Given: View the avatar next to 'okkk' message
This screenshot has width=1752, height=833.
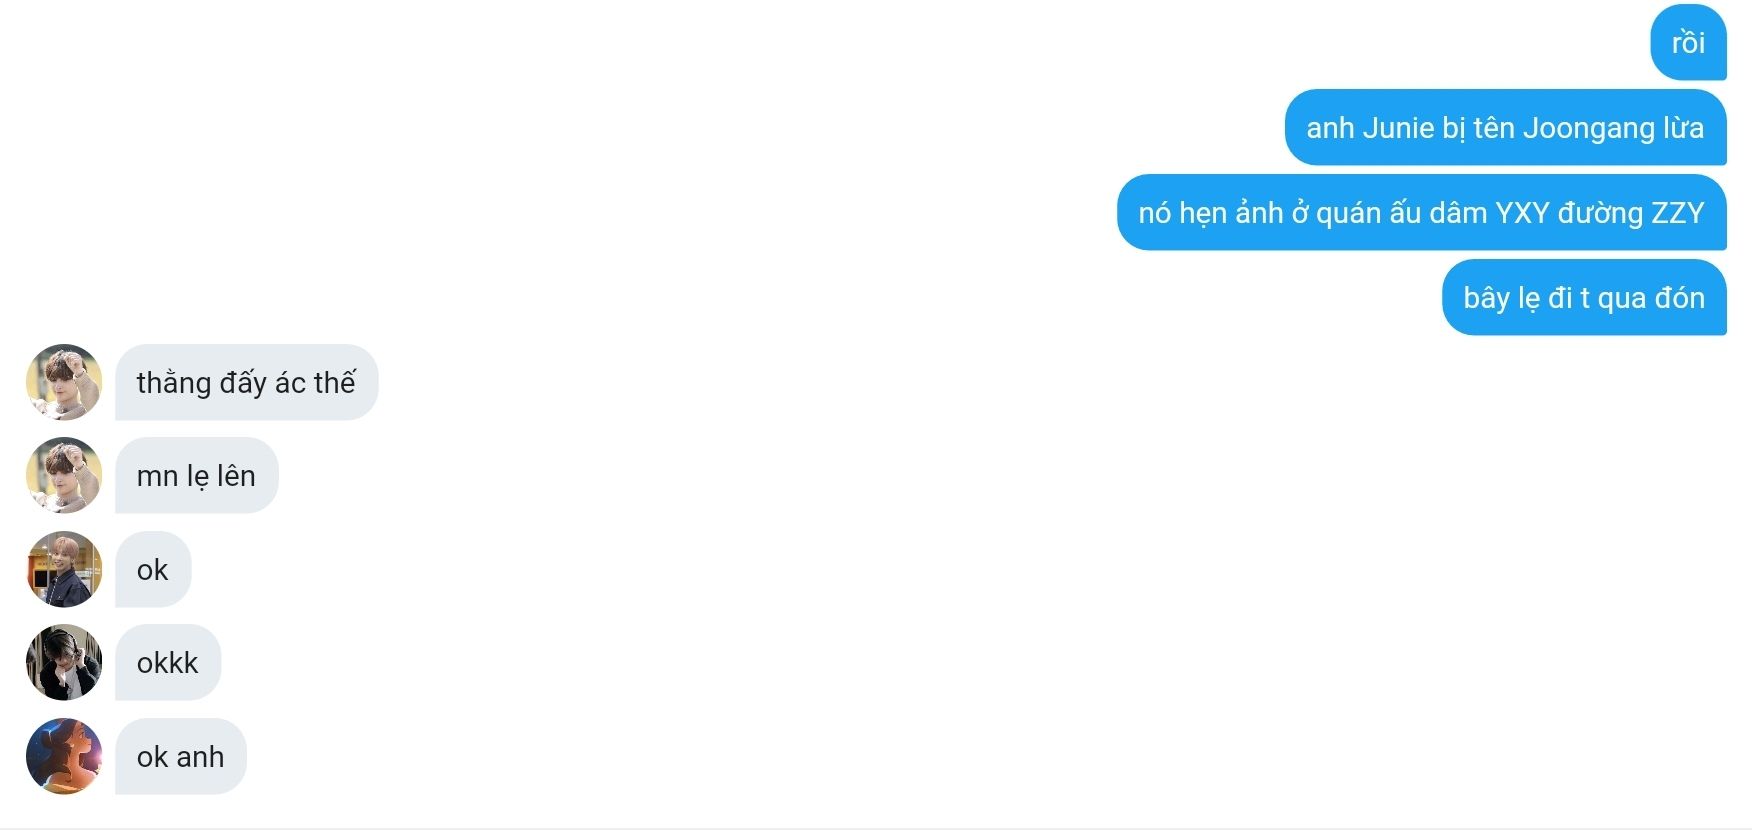Looking at the screenshot, I should (64, 662).
